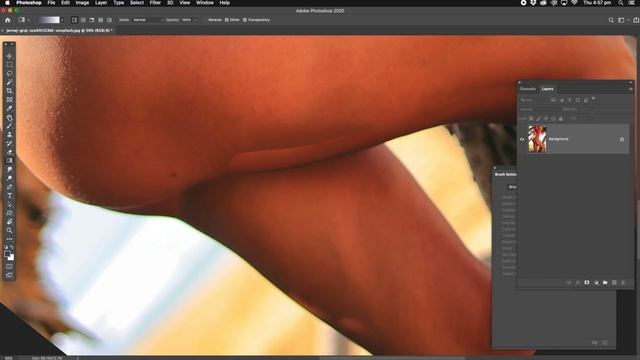Viewport: 640px width, 360px height.
Task: Create new adjustment layer icon
Action: tap(596, 282)
